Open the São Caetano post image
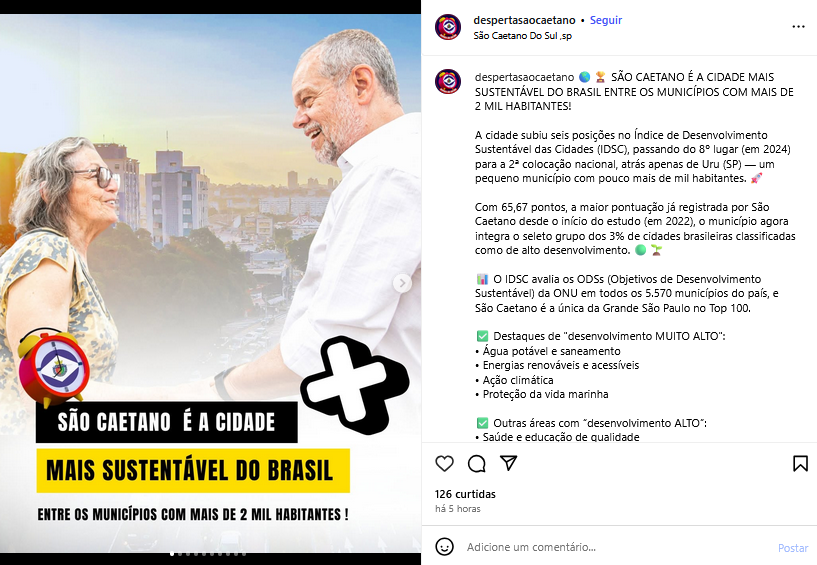The height and width of the screenshot is (565, 817). tap(211, 283)
